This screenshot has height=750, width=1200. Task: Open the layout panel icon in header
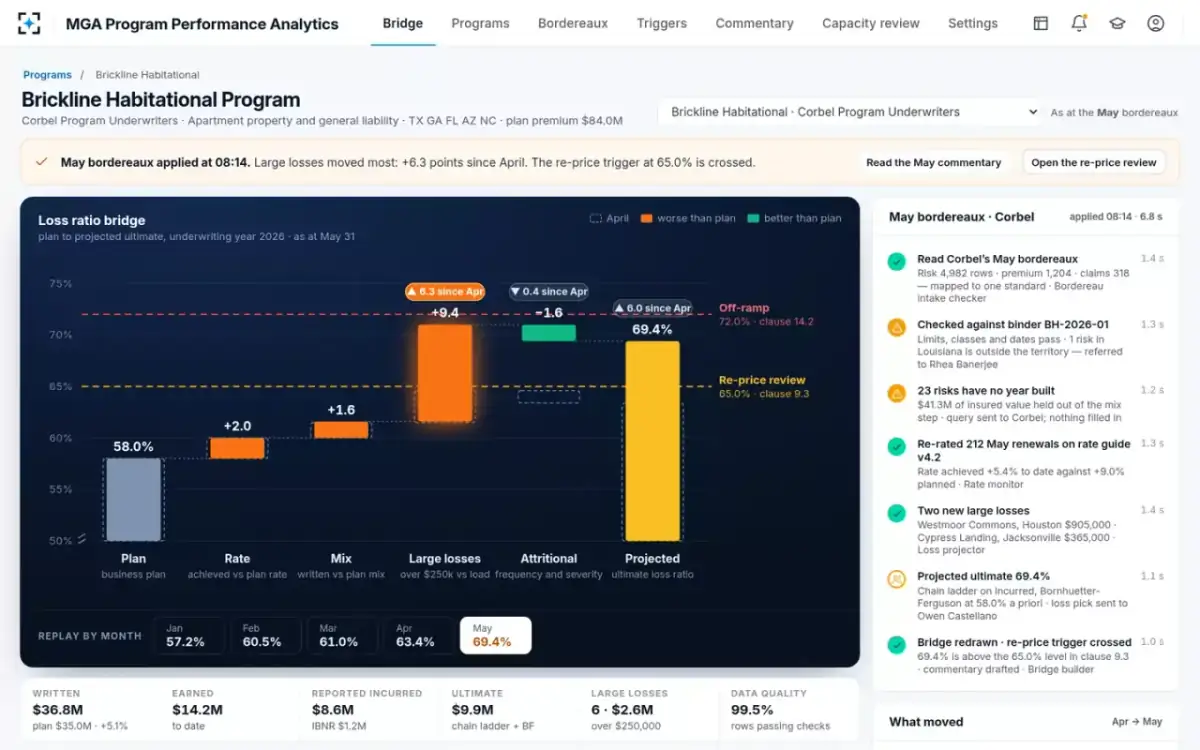1041,23
